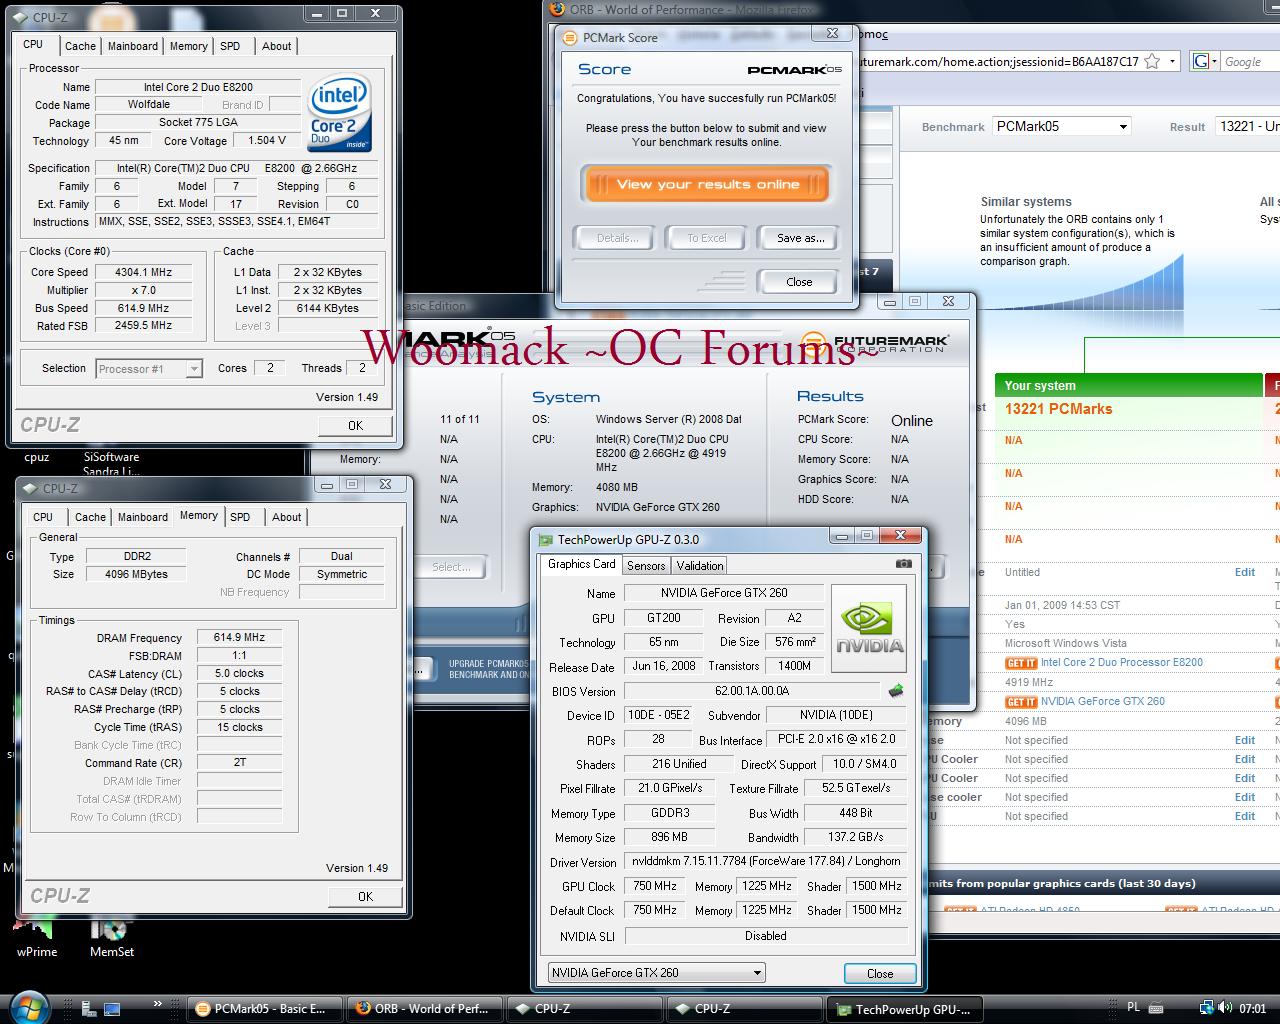Image resolution: width=1280 pixels, height=1024 pixels.
Task: Click Google search engine icon in Firefox
Action: point(1202,61)
